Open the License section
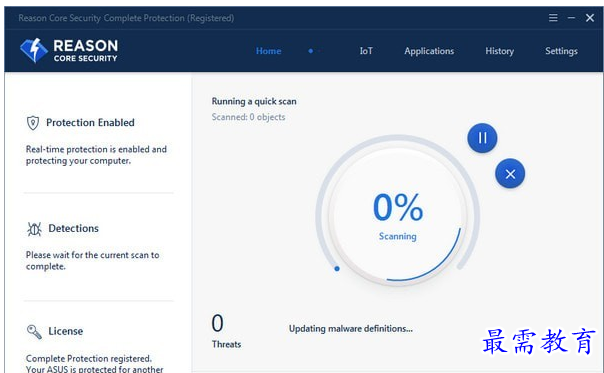The image size is (604, 373). (65, 331)
